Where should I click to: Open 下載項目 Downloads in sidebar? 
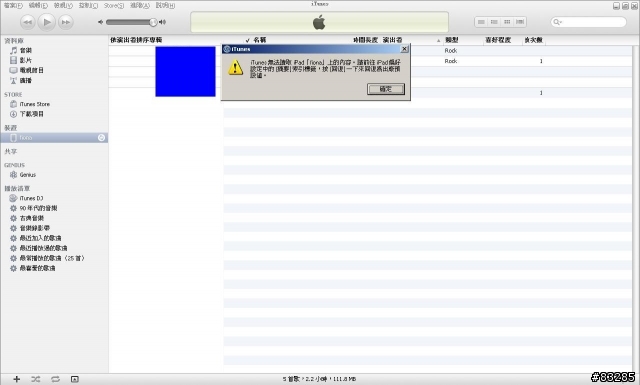[x=31, y=114]
